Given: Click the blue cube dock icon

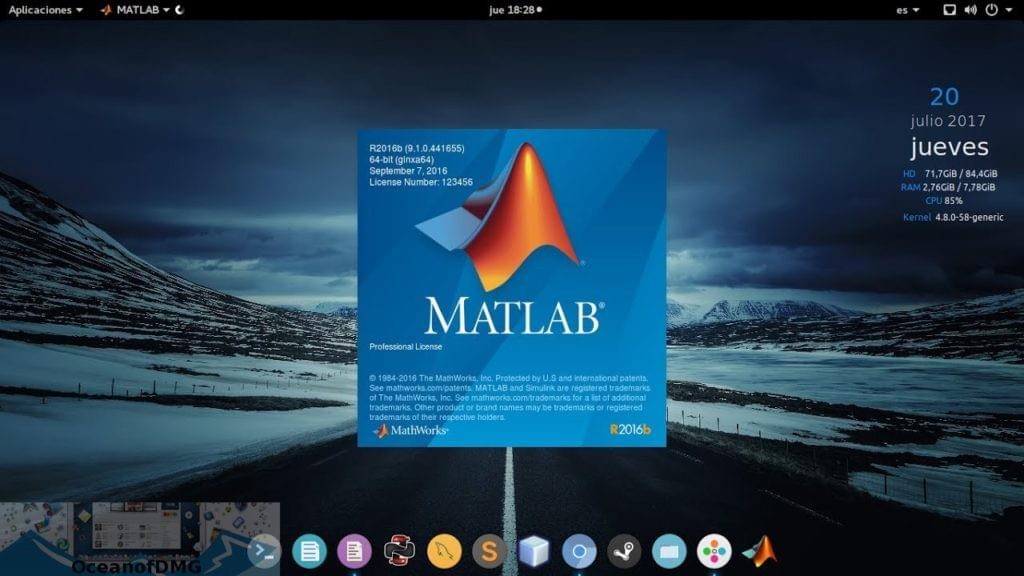Looking at the screenshot, I should [x=533, y=549].
